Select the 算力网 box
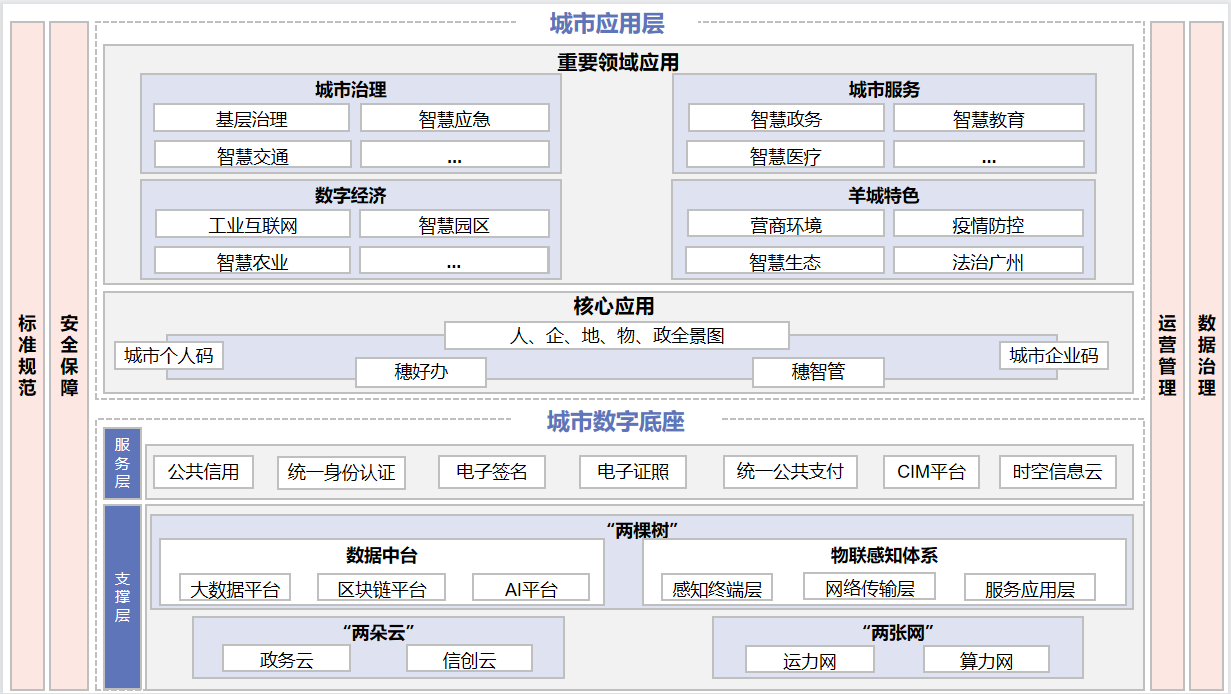 [986, 661]
